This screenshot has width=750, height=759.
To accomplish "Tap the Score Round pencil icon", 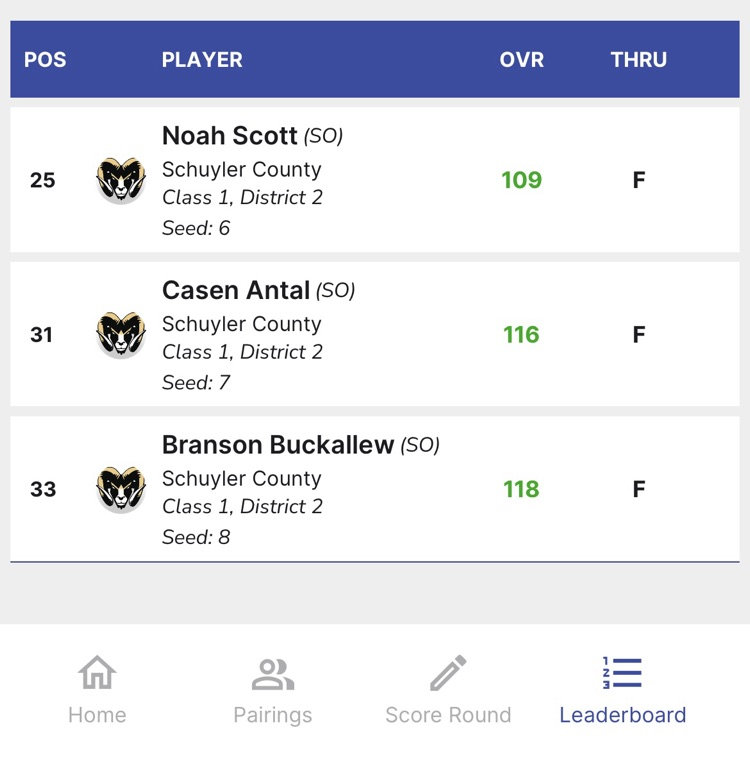I will (x=448, y=673).
